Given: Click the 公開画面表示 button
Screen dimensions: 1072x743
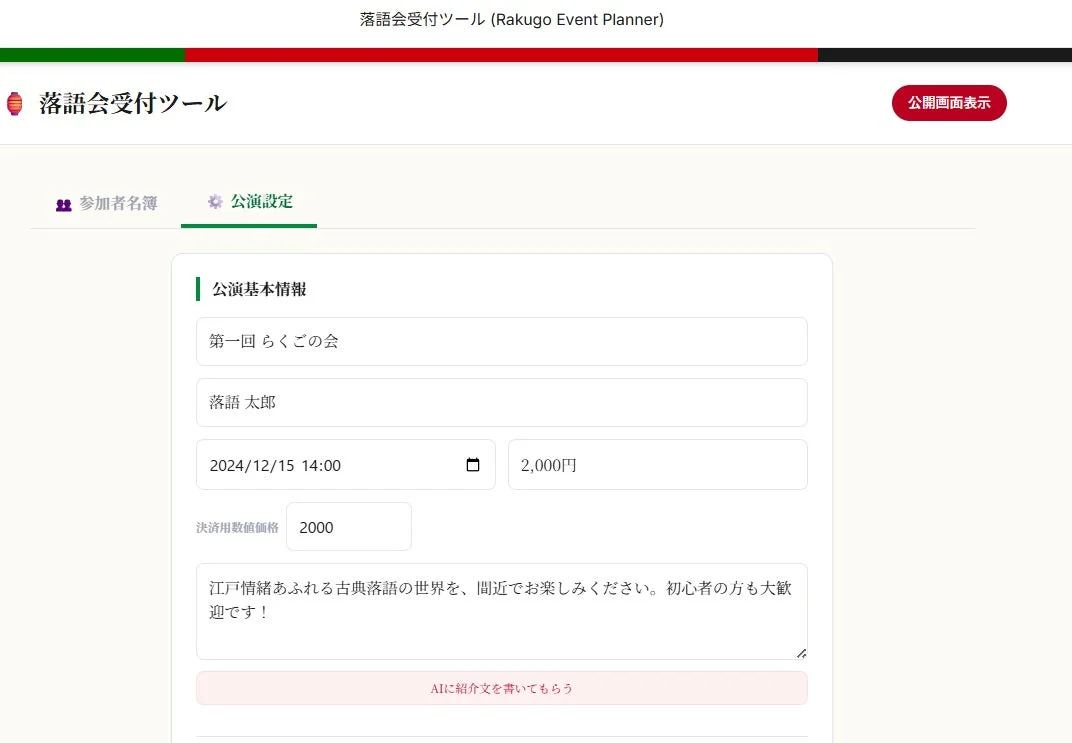Looking at the screenshot, I should pos(948,103).
